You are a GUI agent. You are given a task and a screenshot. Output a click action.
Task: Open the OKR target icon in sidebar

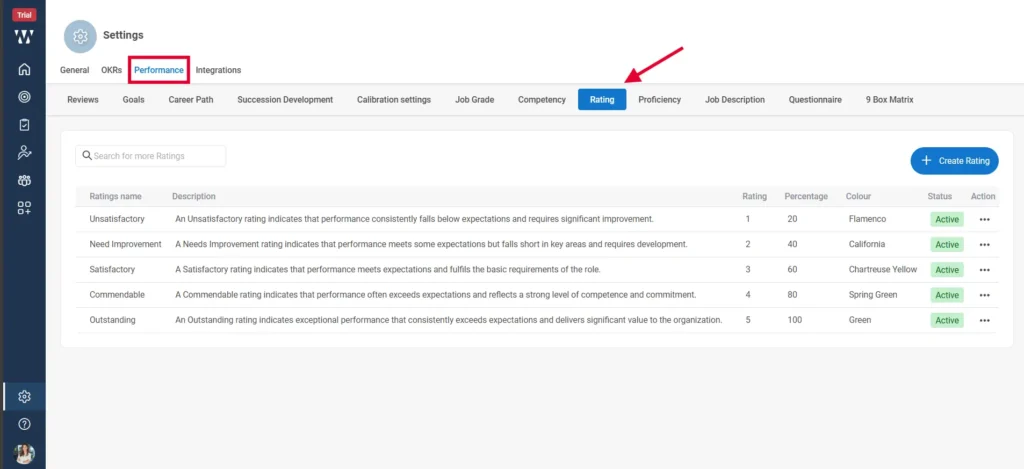point(24,97)
